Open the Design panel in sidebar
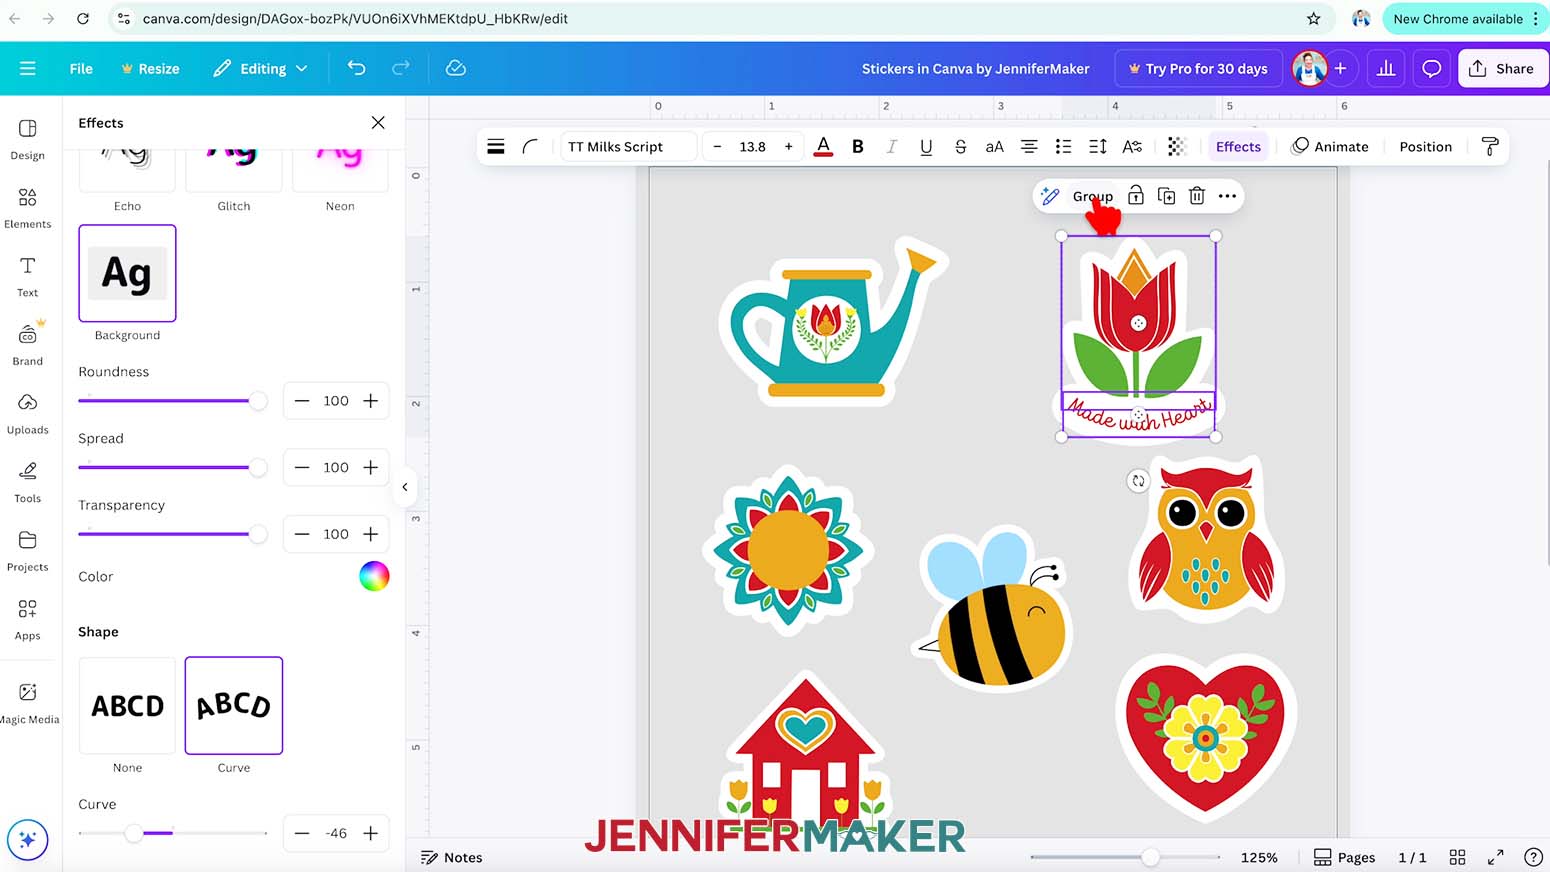 pyautogui.click(x=27, y=139)
